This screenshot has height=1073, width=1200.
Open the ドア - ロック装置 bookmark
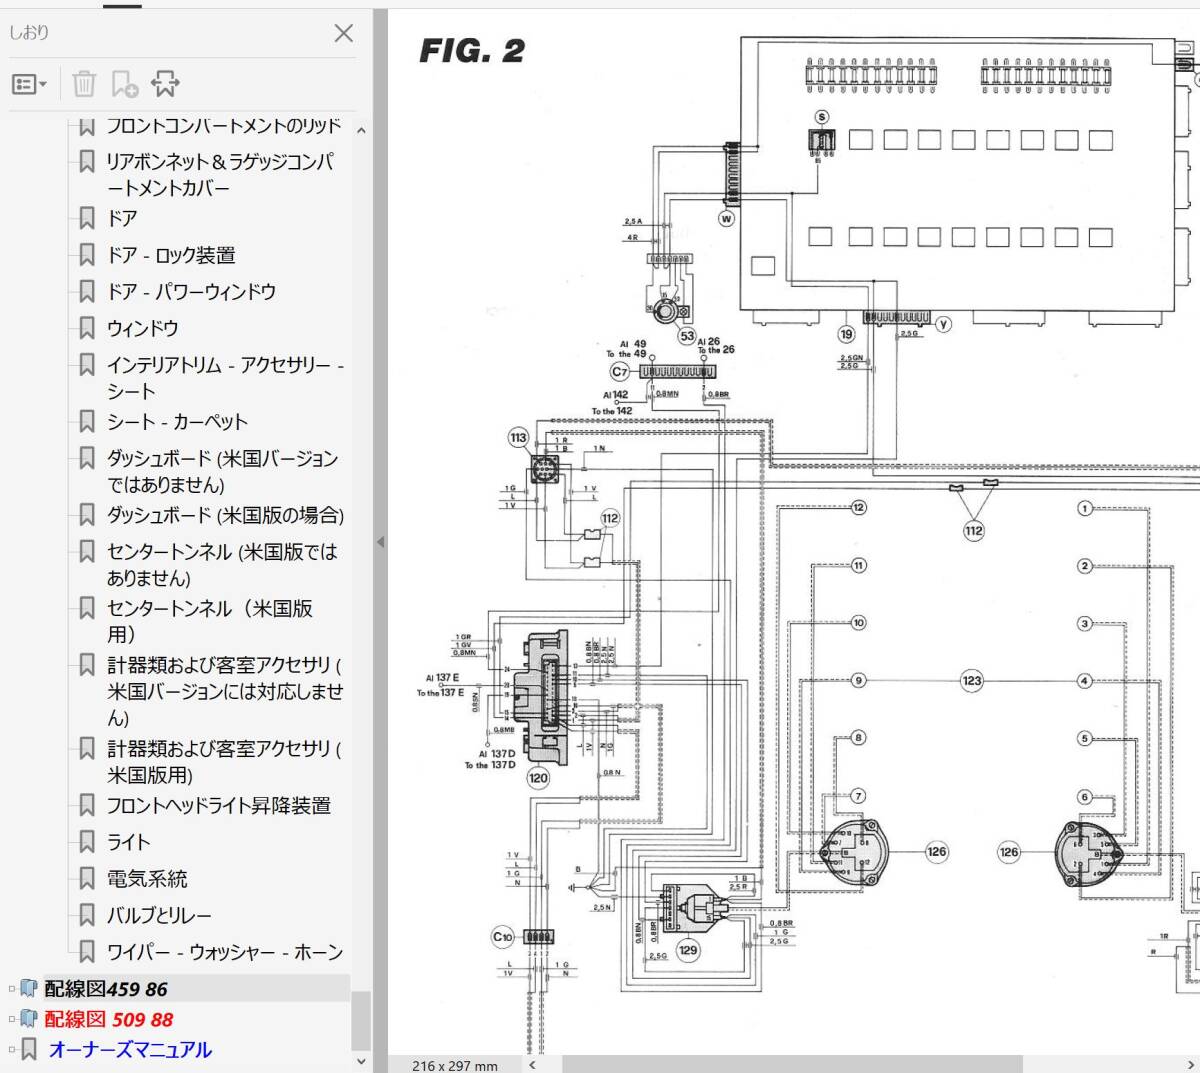[171, 255]
